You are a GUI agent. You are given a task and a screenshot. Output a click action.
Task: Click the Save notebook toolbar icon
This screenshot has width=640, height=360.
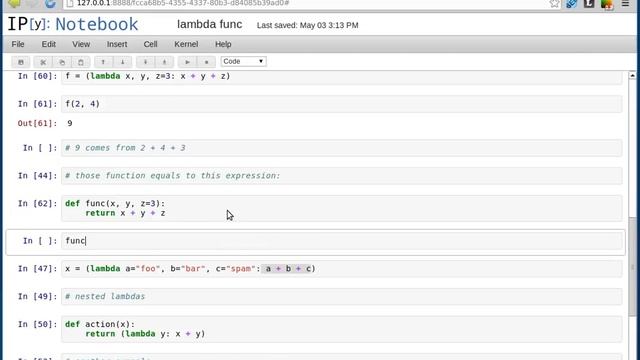click(x=21, y=62)
